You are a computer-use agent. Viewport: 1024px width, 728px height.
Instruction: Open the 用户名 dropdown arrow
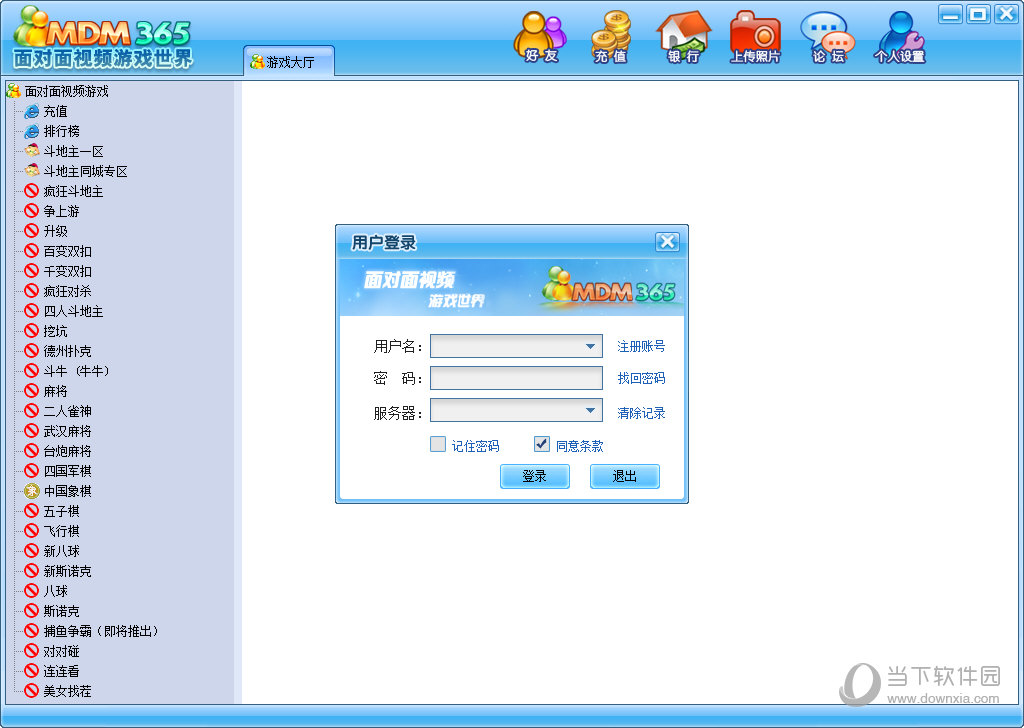pyautogui.click(x=590, y=347)
